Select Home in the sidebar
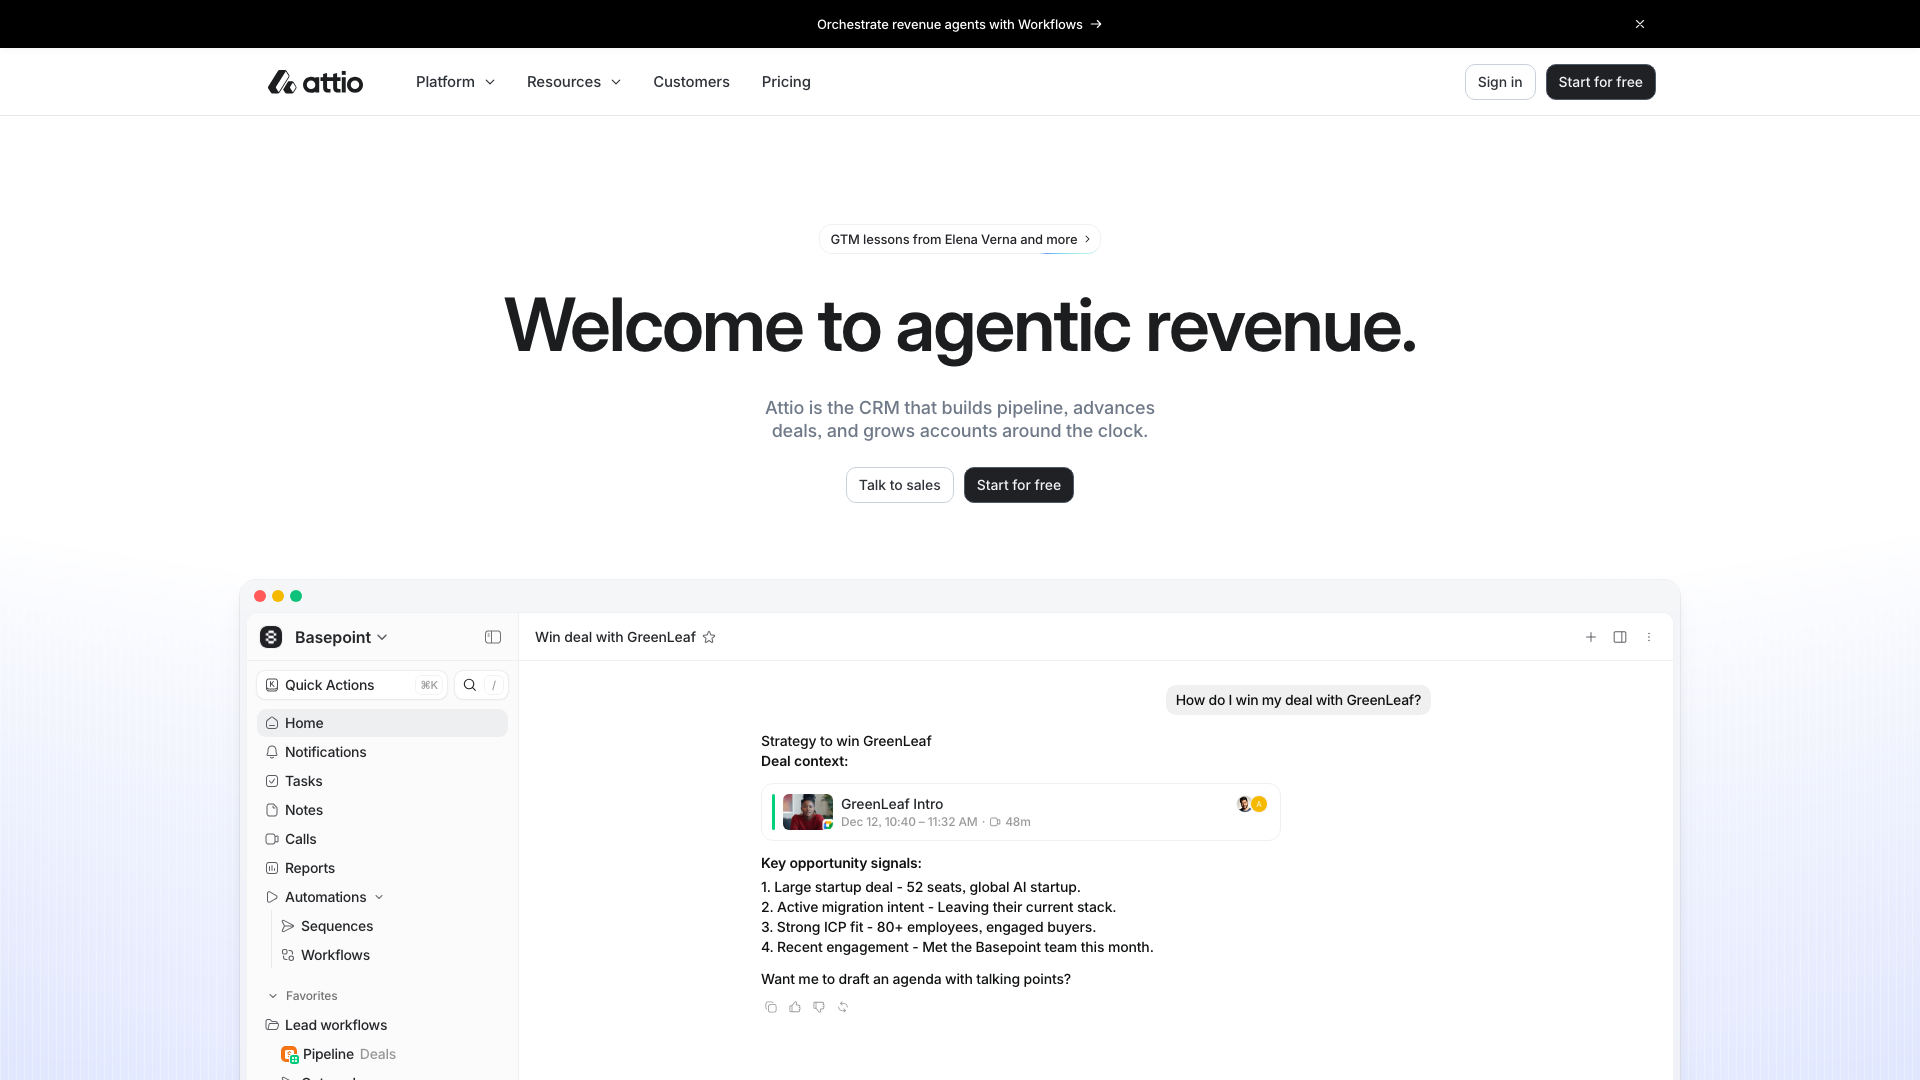Viewport: 1920px width, 1080px height. tap(382, 723)
